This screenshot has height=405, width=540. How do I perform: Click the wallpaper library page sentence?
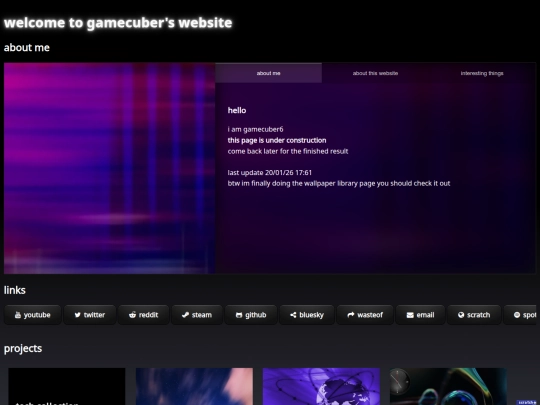(339, 183)
